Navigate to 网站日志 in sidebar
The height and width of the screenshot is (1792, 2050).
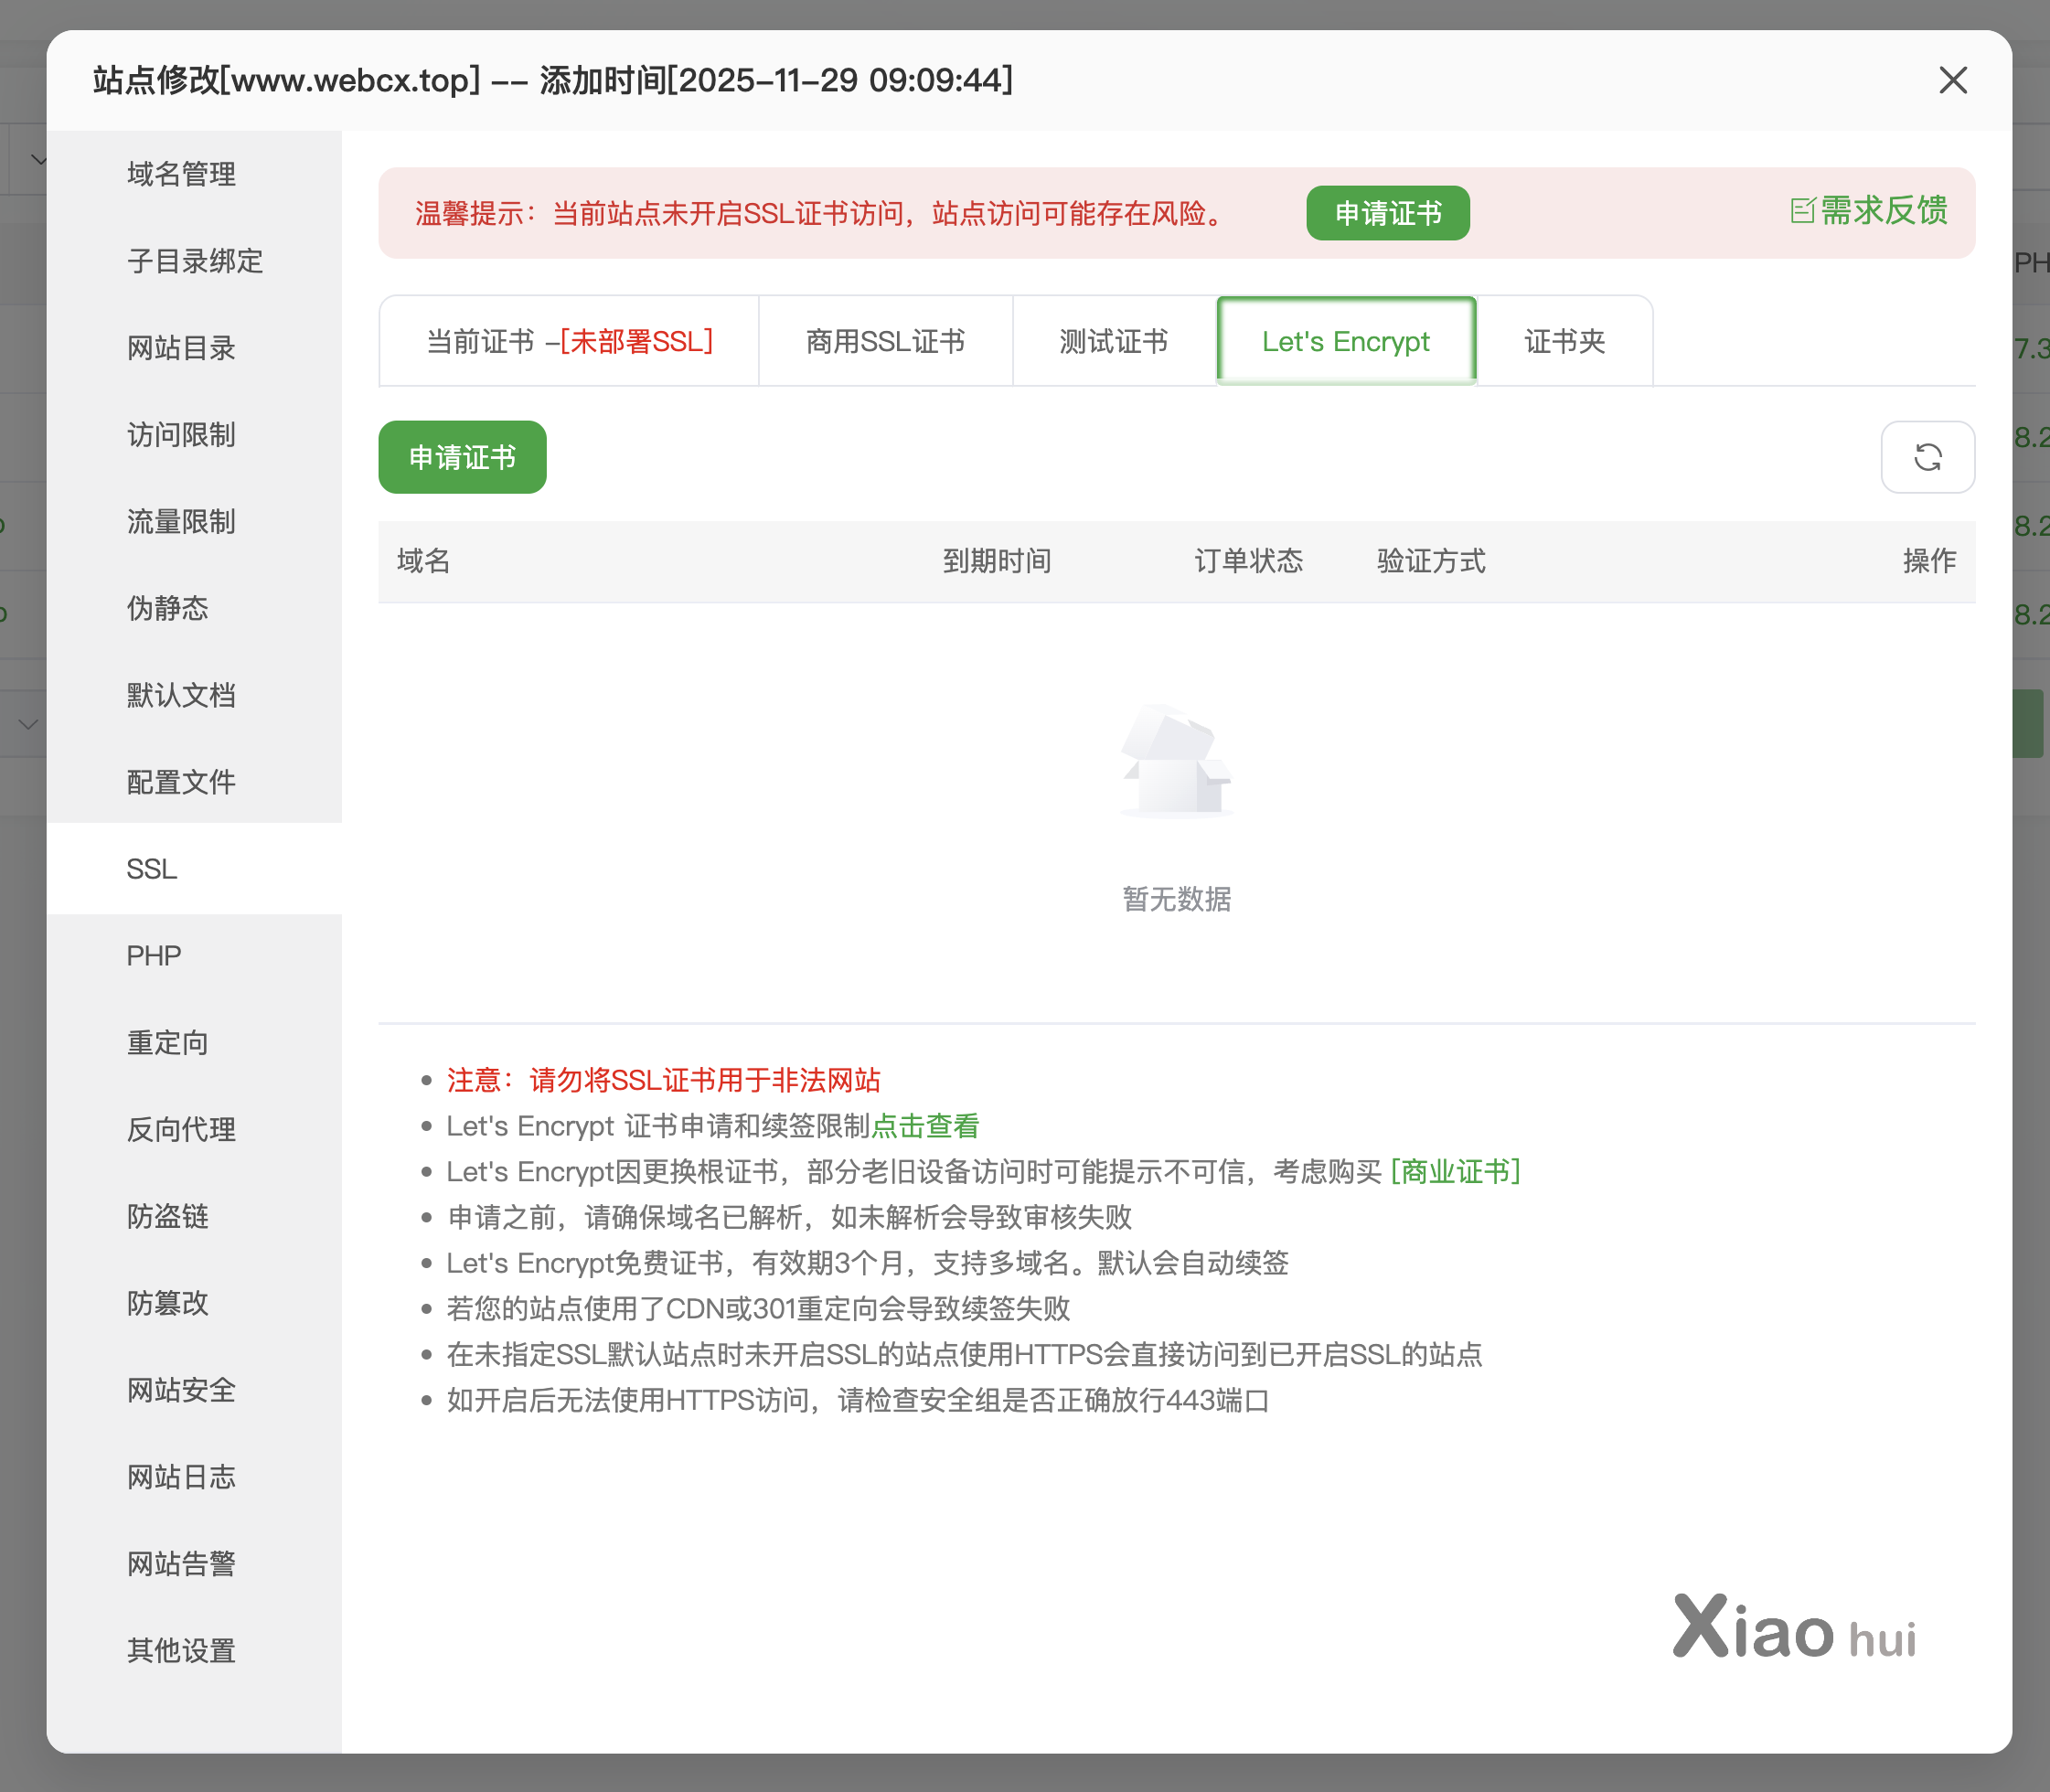click(181, 1477)
